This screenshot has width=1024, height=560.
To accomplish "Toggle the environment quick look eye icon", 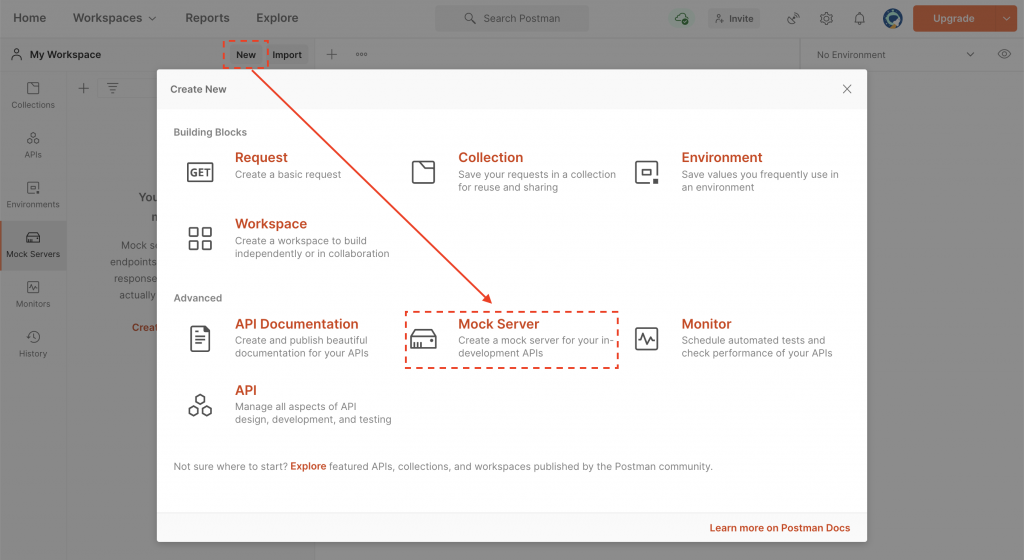I will click(1004, 54).
